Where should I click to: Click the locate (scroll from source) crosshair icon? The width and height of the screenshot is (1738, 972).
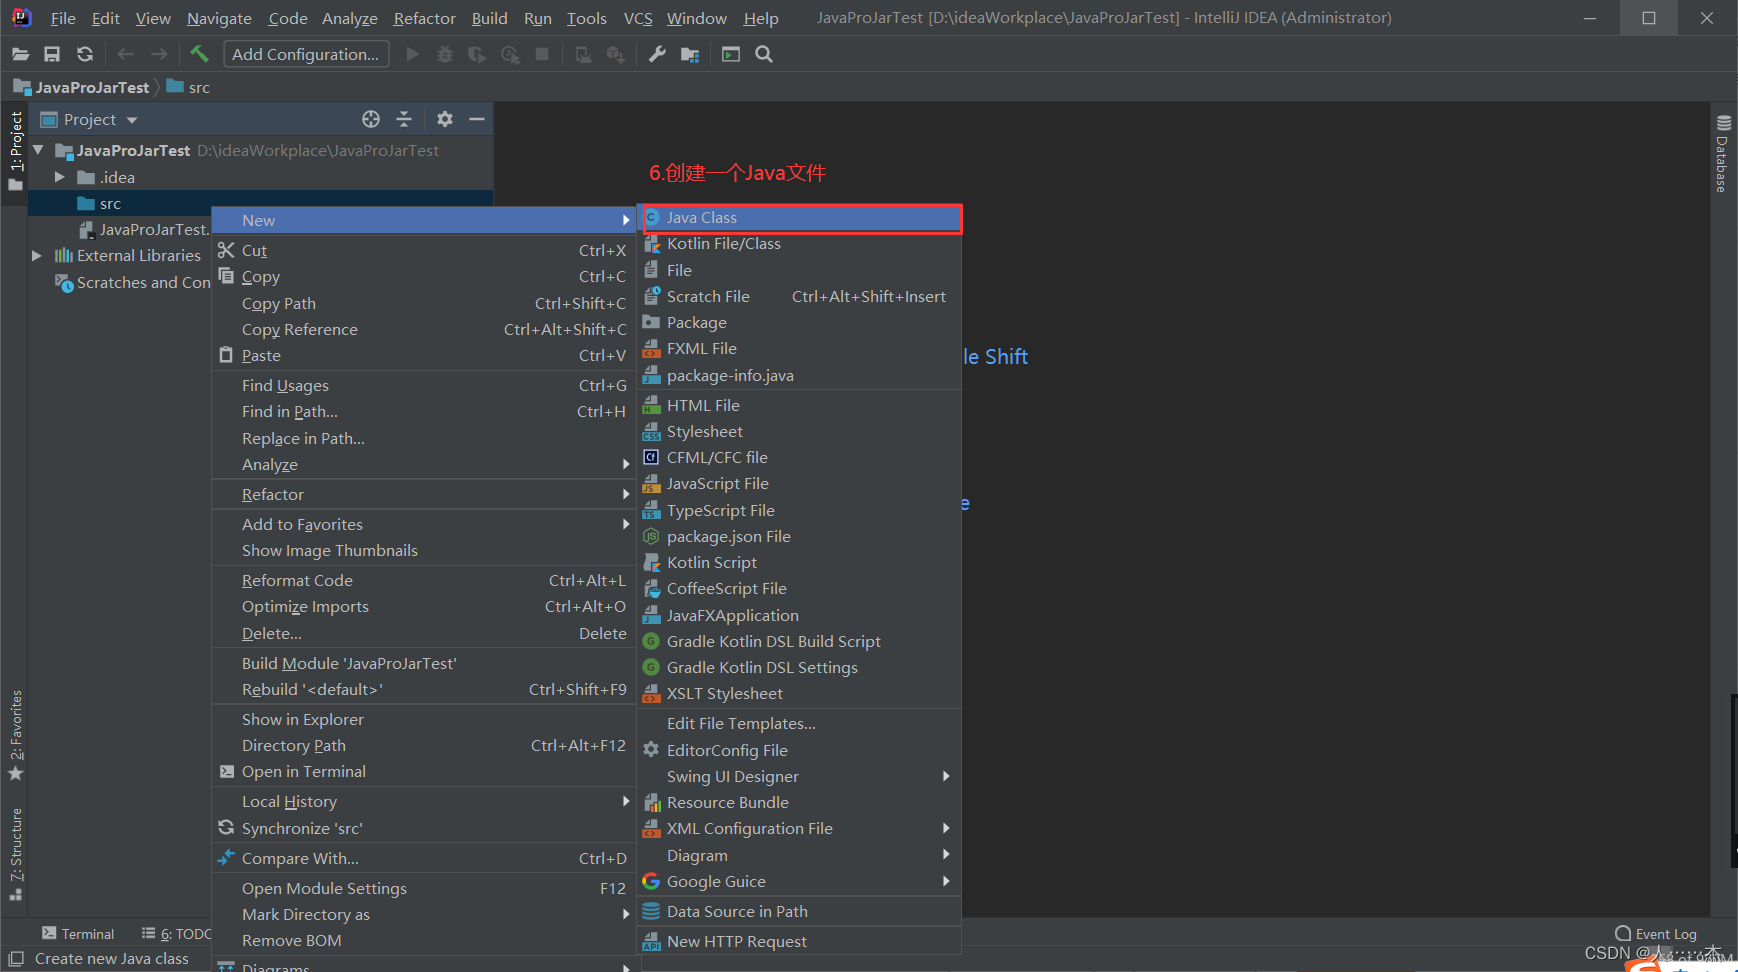371,119
